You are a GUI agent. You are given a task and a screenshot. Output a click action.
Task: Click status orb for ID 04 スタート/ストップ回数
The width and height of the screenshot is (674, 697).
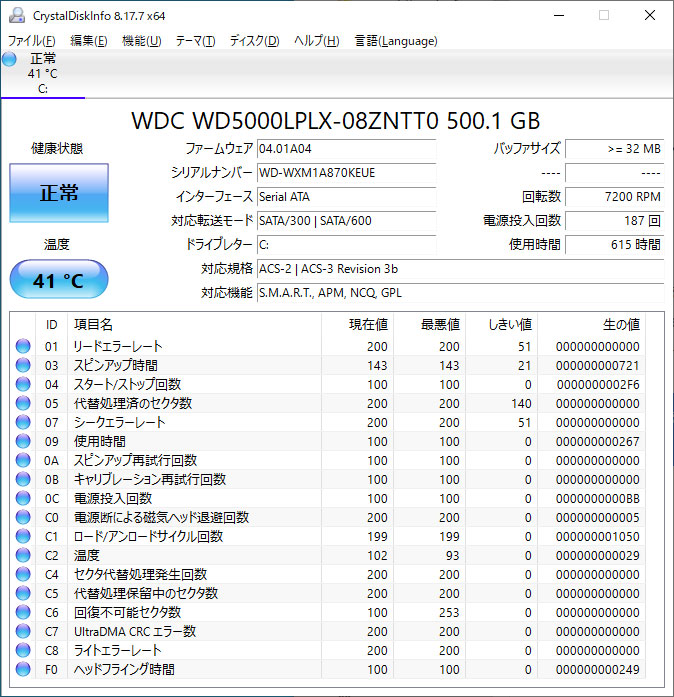[23, 384]
